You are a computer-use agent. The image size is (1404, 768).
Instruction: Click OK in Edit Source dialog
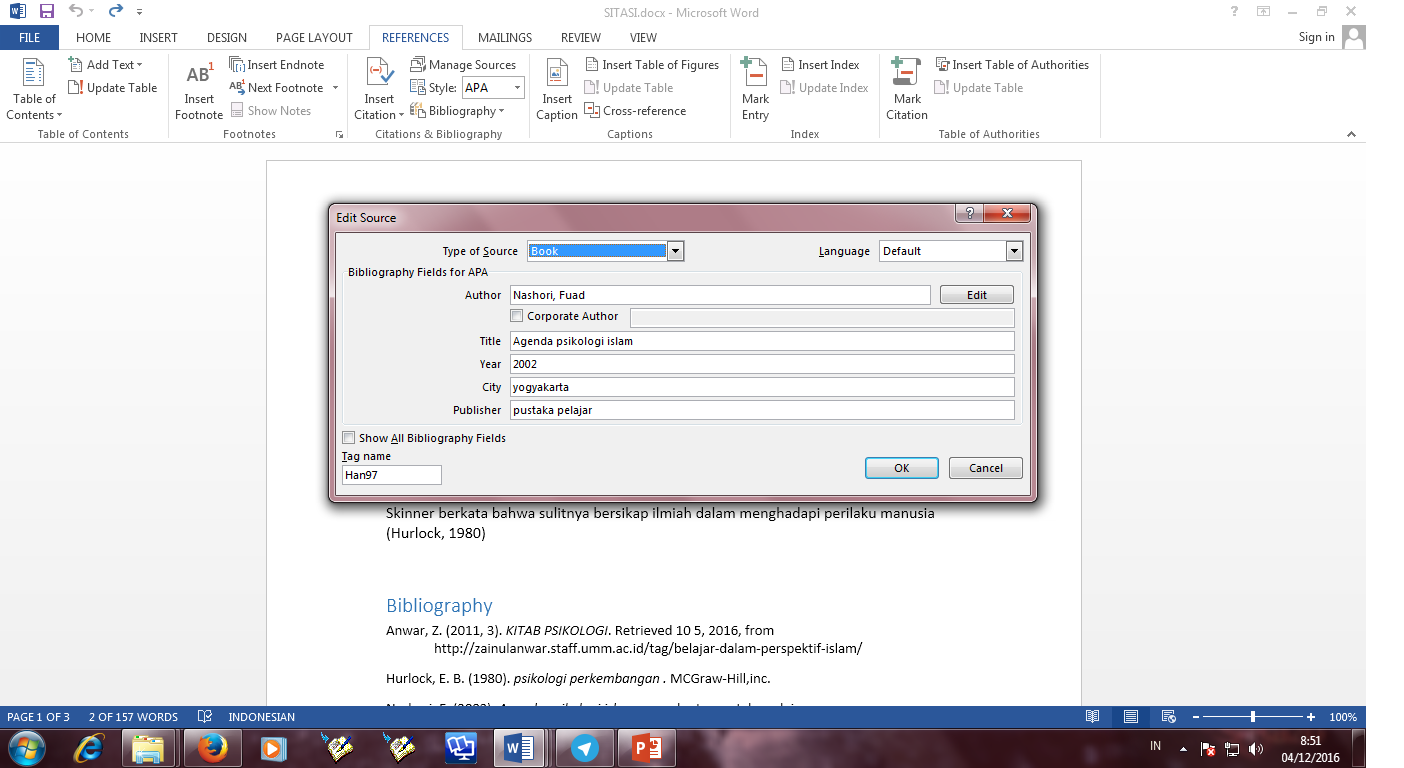[x=901, y=468]
